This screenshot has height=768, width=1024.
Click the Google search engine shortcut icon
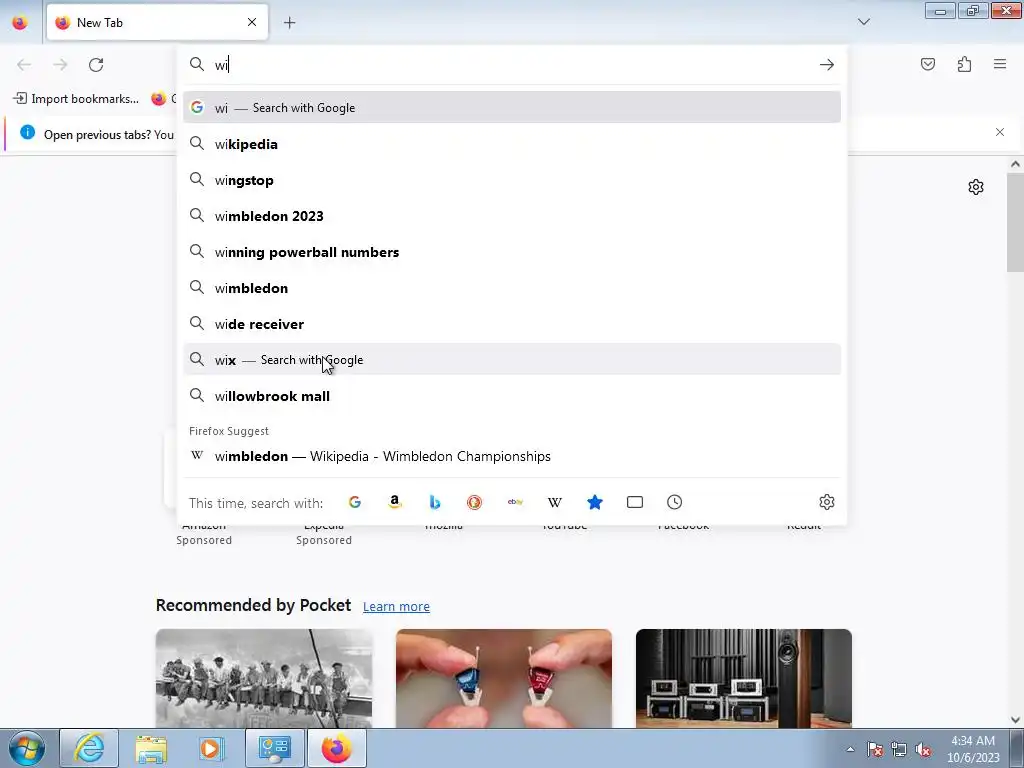click(x=355, y=502)
